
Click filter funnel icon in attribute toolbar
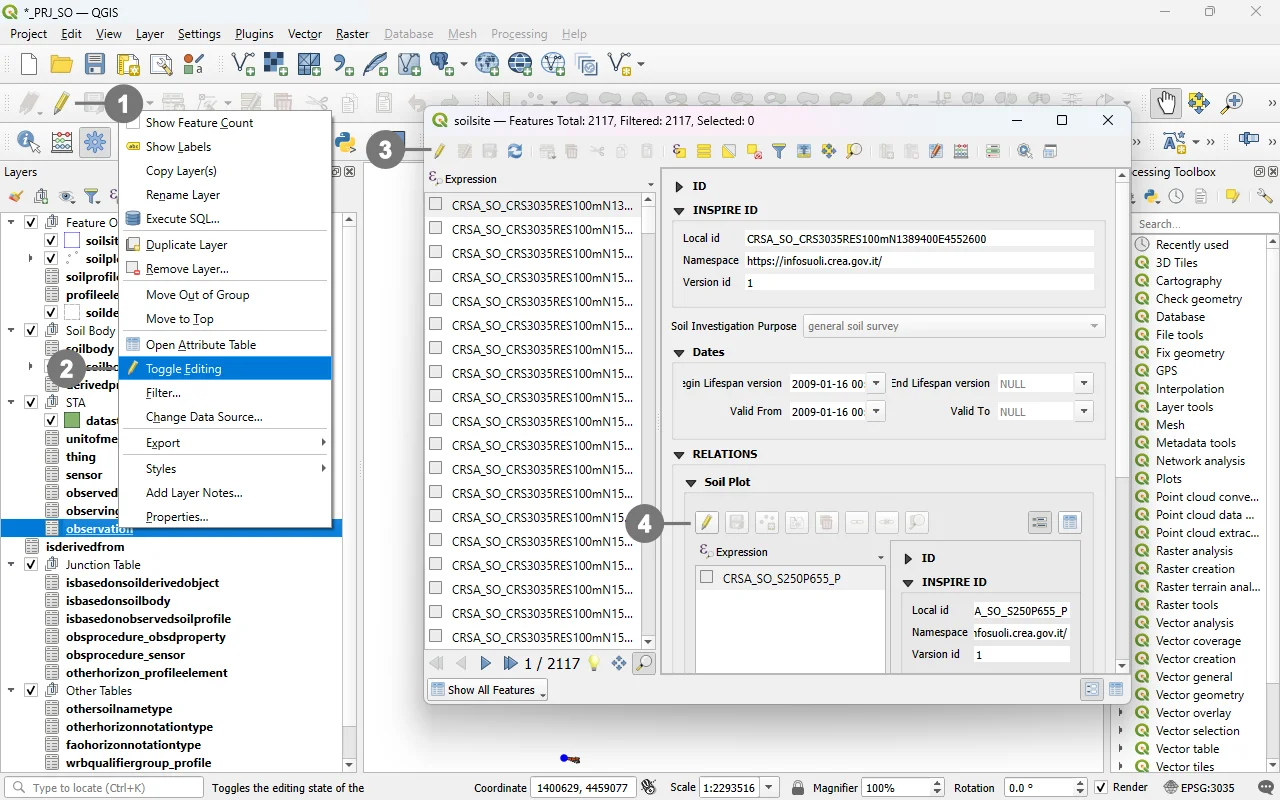[x=779, y=151]
